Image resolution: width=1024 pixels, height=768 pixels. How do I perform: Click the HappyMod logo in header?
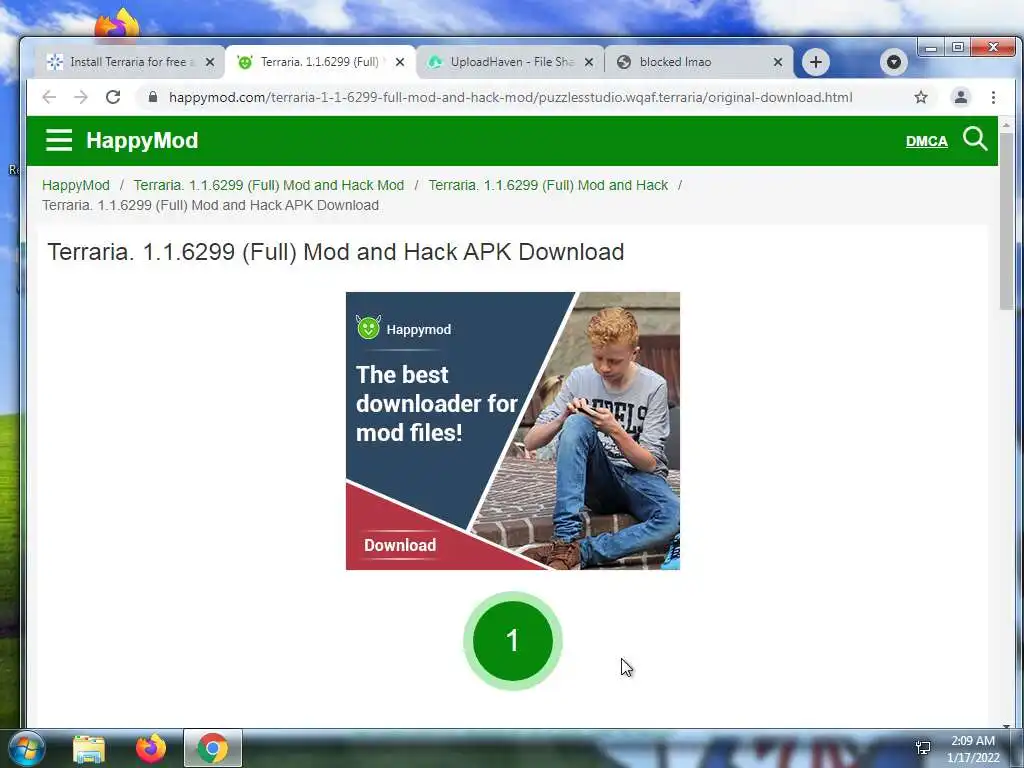pyautogui.click(x=142, y=140)
